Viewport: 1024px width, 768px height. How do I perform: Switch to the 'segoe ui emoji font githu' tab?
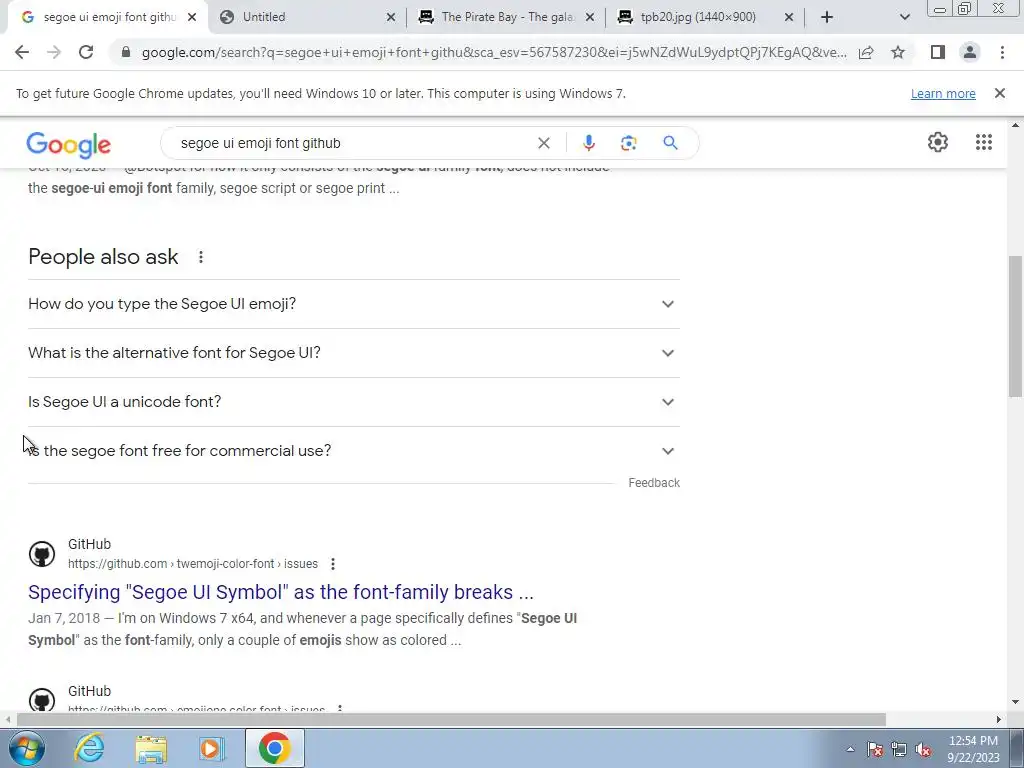(108, 18)
